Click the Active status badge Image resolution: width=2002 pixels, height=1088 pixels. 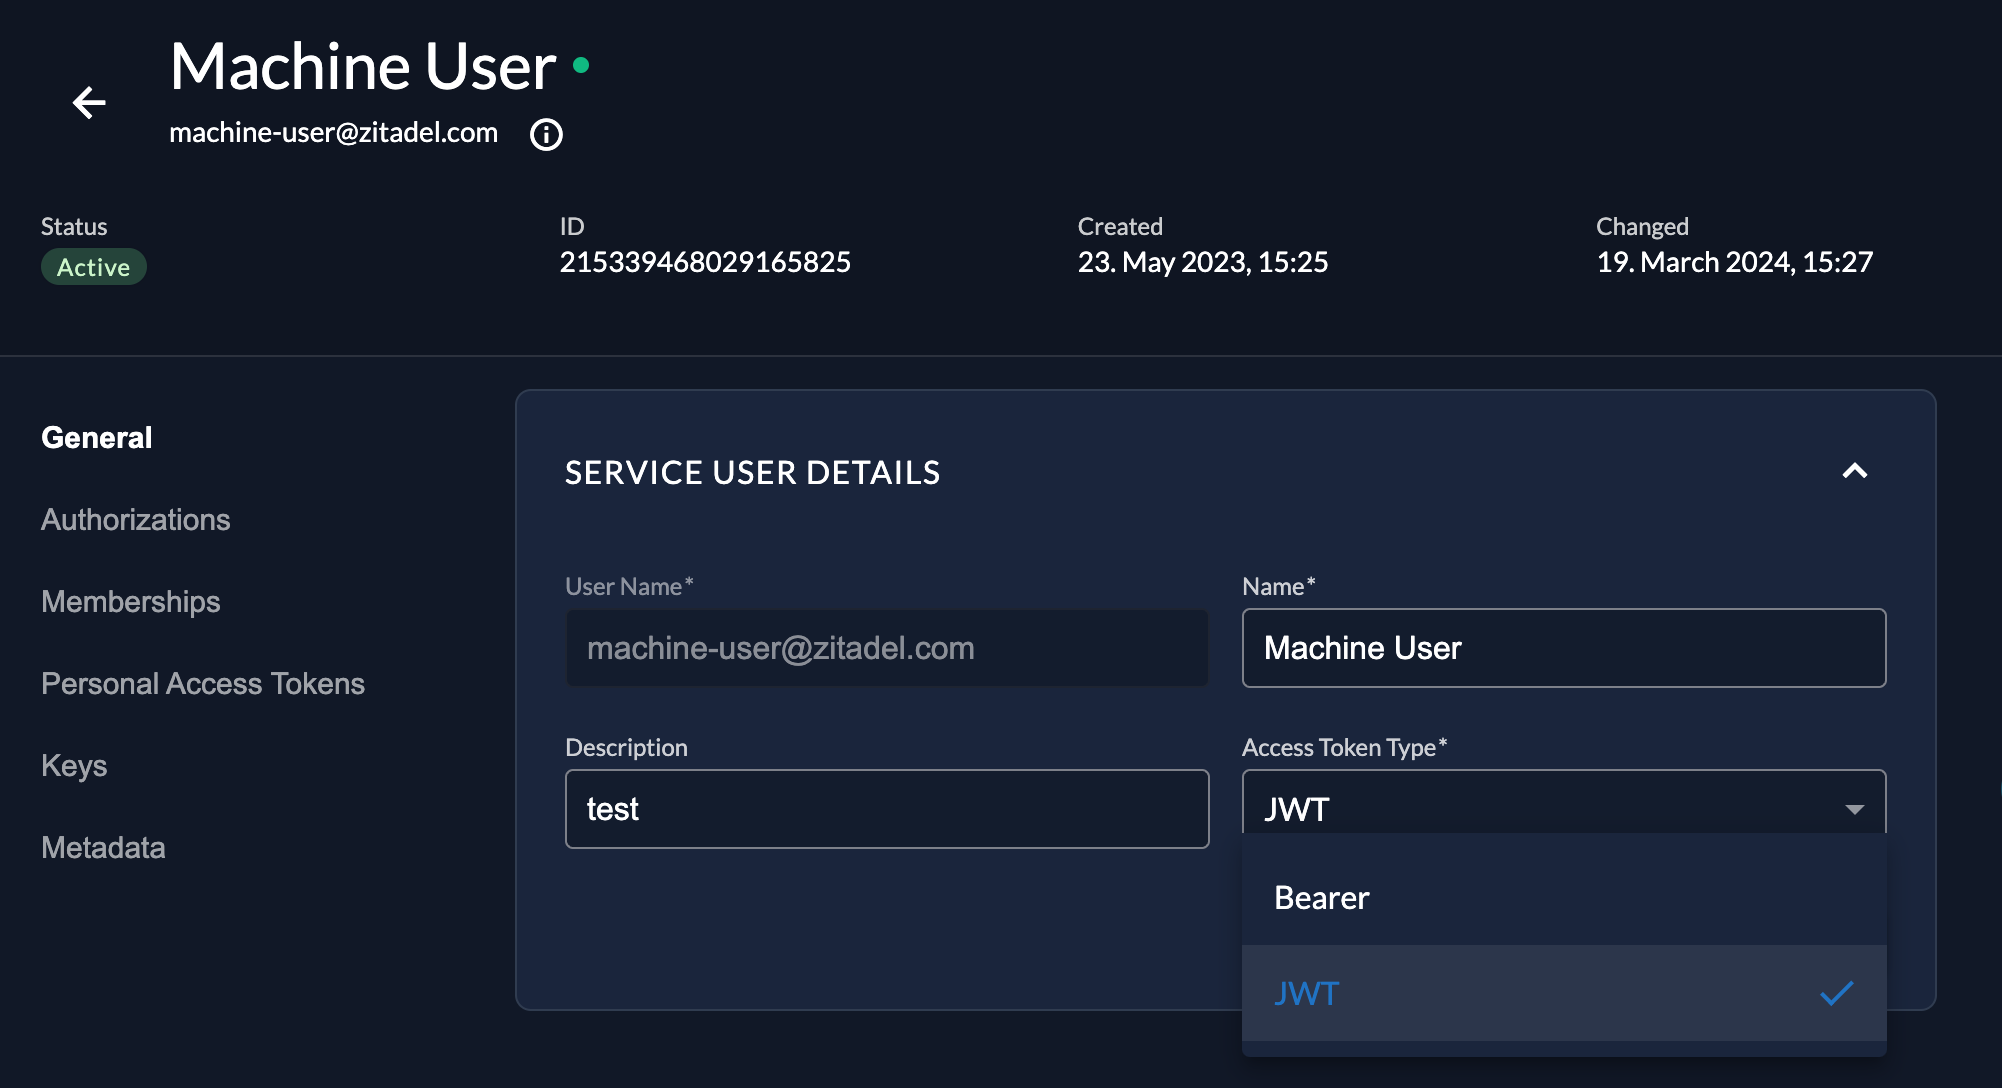pyautogui.click(x=93, y=266)
